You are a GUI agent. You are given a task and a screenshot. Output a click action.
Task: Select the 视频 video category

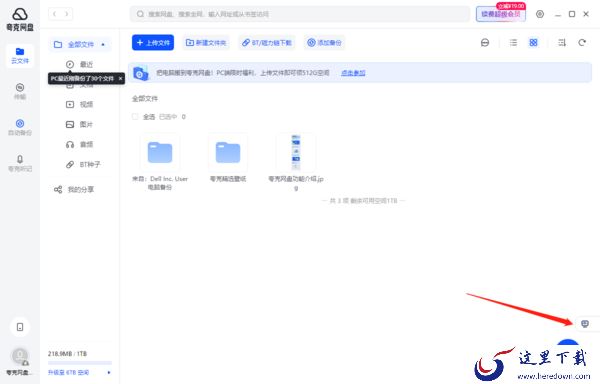point(80,104)
